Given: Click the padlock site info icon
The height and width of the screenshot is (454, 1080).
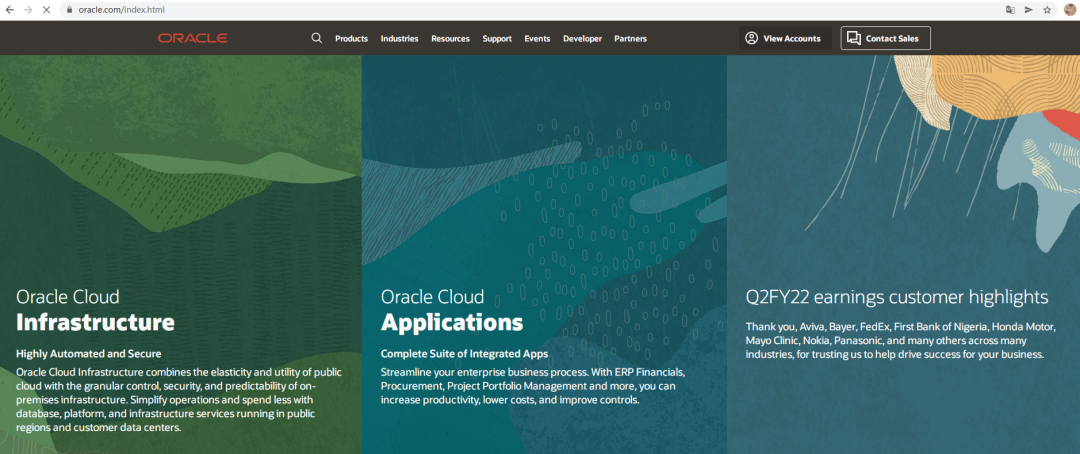Looking at the screenshot, I should coord(70,10).
